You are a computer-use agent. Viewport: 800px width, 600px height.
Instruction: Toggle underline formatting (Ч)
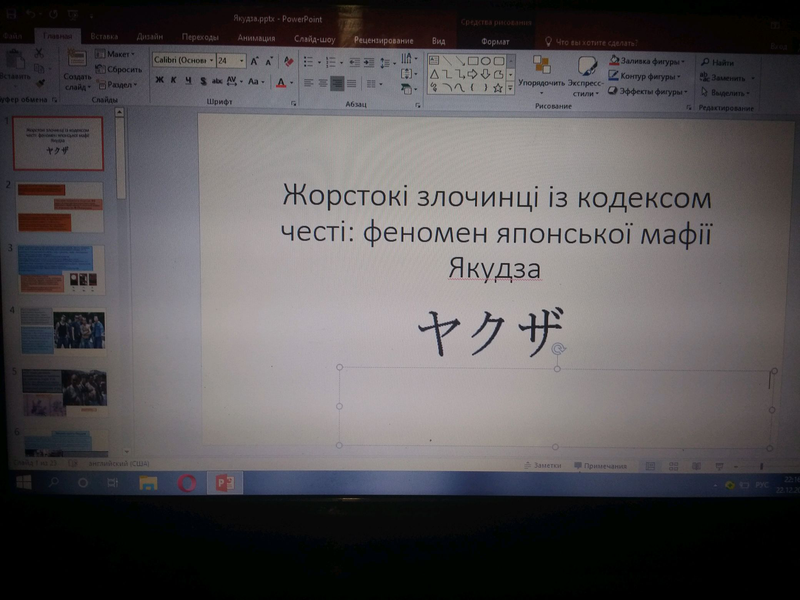[187, 81]
